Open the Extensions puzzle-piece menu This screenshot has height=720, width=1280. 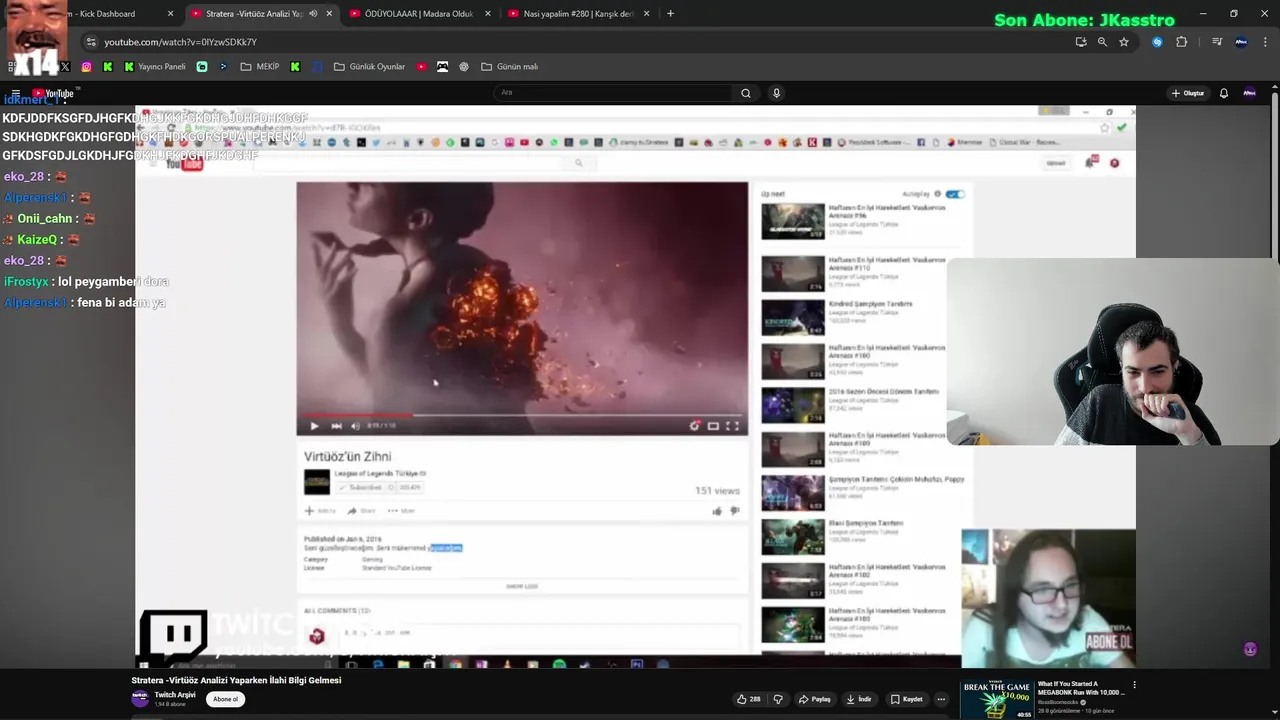[x=1182, y=42]
